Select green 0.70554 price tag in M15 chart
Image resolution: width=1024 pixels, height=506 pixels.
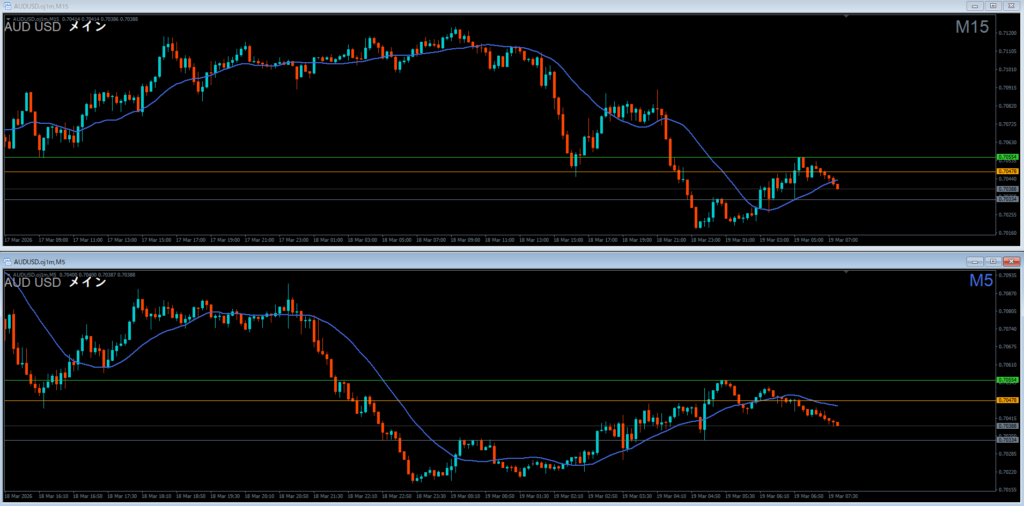tap(1008, 157)
